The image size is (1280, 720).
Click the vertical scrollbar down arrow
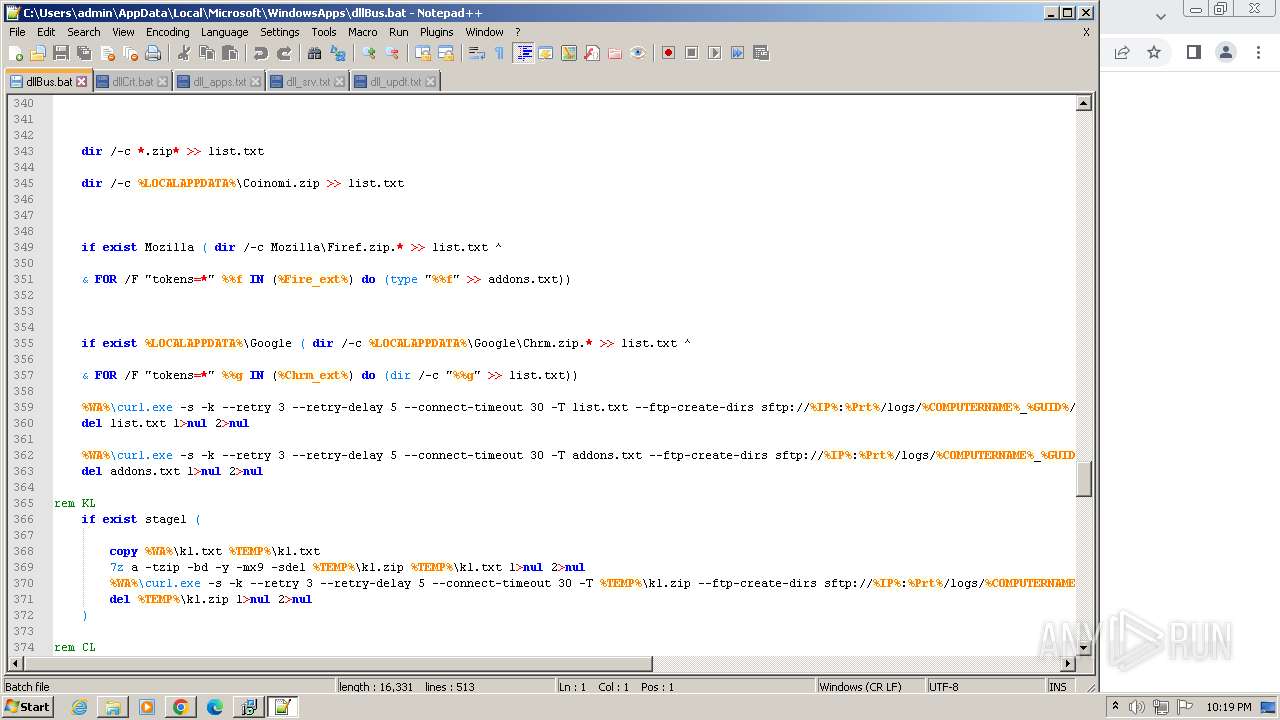(x=1083, y=647)
